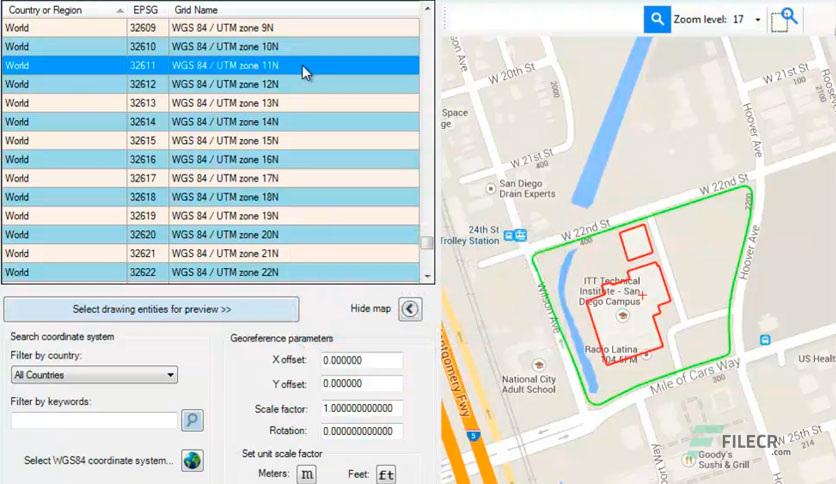Select row WGS 84 / UTM zone 18N
Viewport: 836px width, 484px height.
click(211, 197)
